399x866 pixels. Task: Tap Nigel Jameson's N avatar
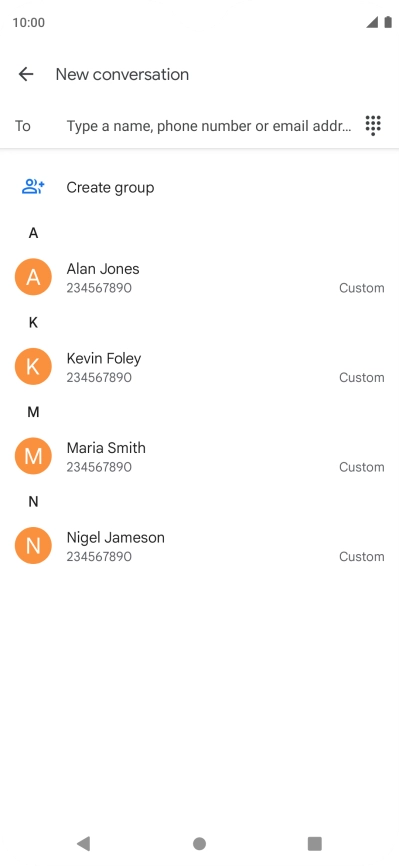coord(33,546)
